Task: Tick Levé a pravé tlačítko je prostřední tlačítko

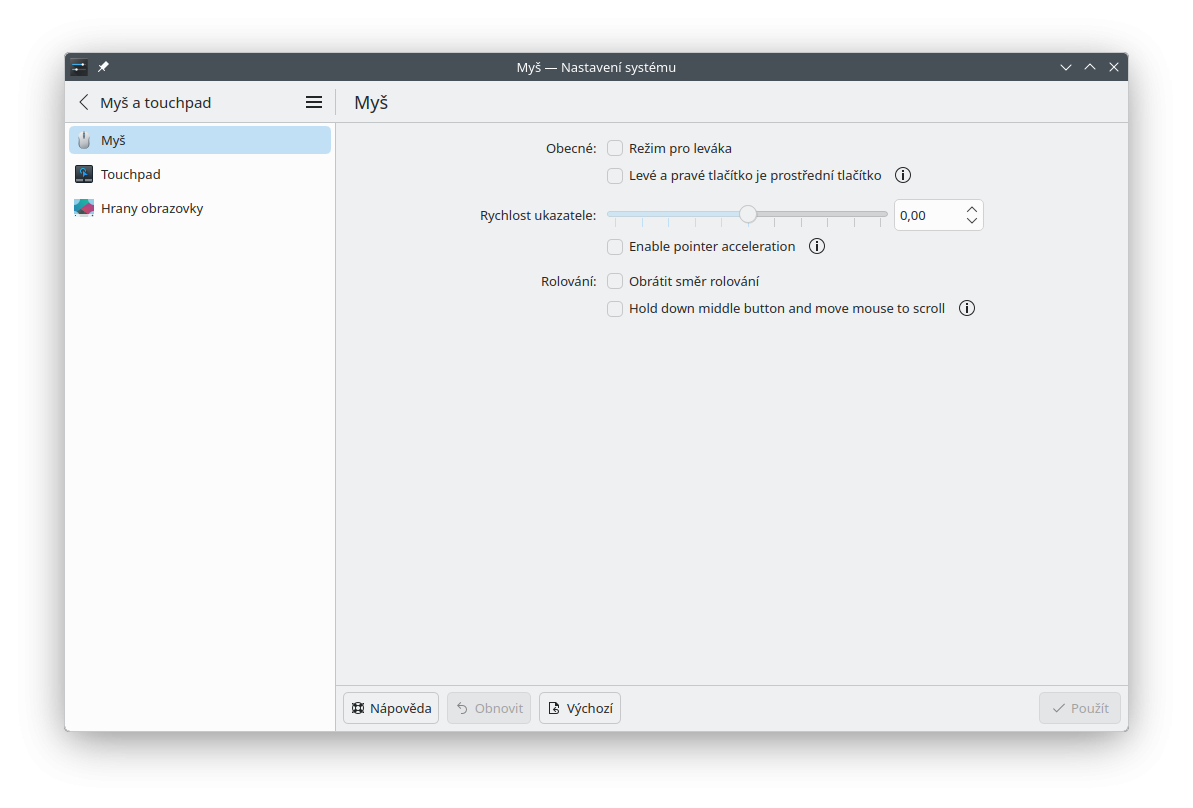Action: click(x=615, y=176)
